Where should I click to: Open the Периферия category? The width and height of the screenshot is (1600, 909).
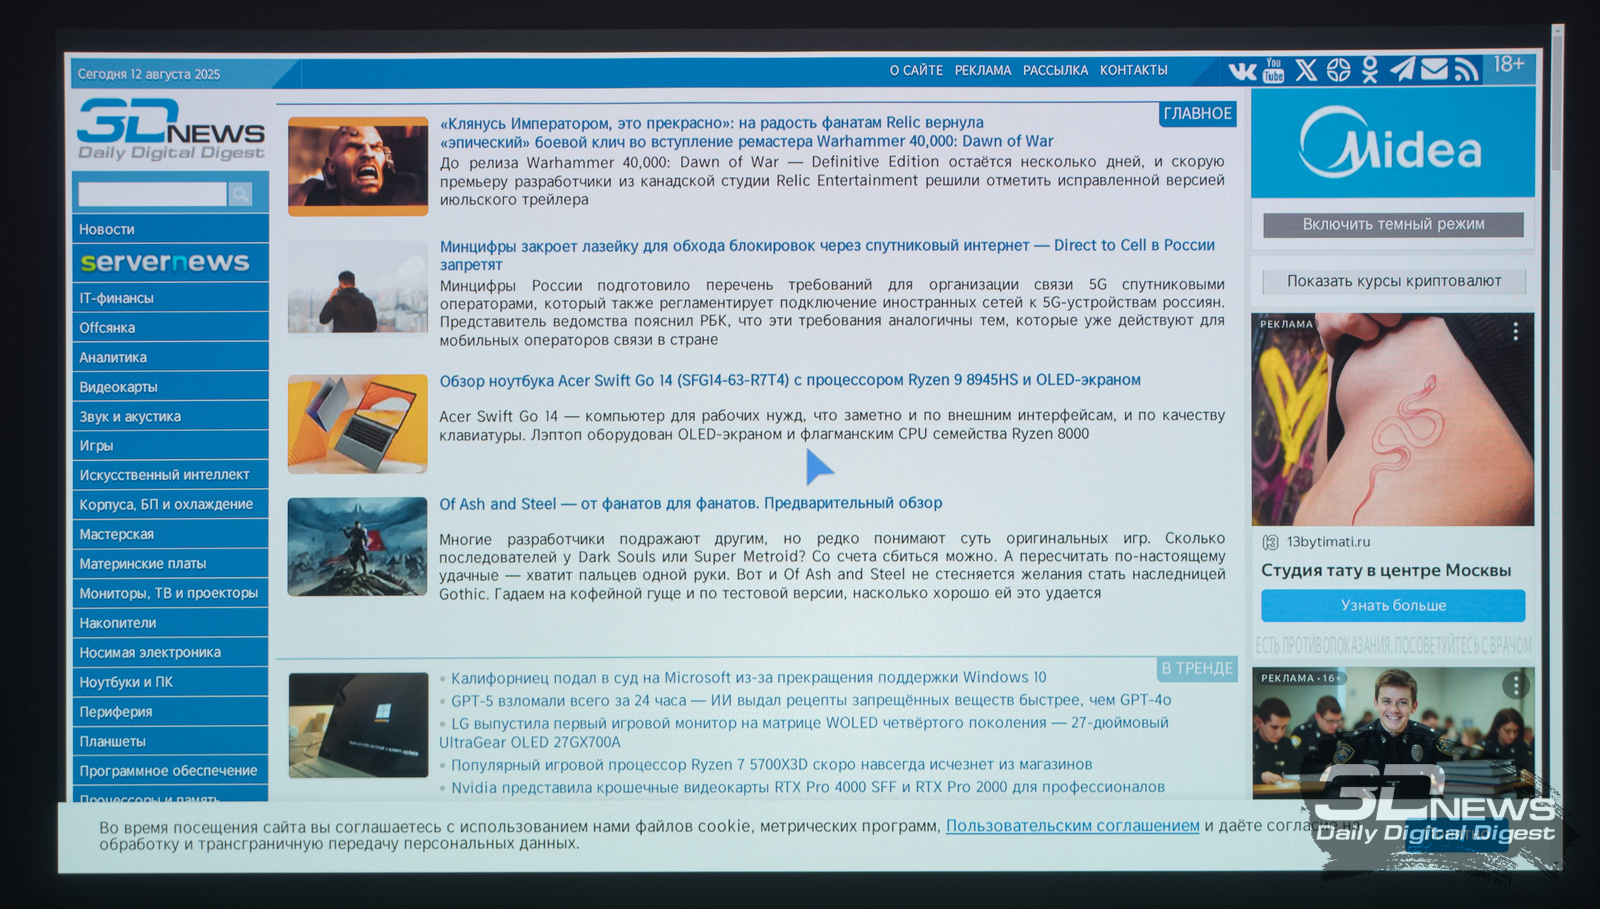170,712
